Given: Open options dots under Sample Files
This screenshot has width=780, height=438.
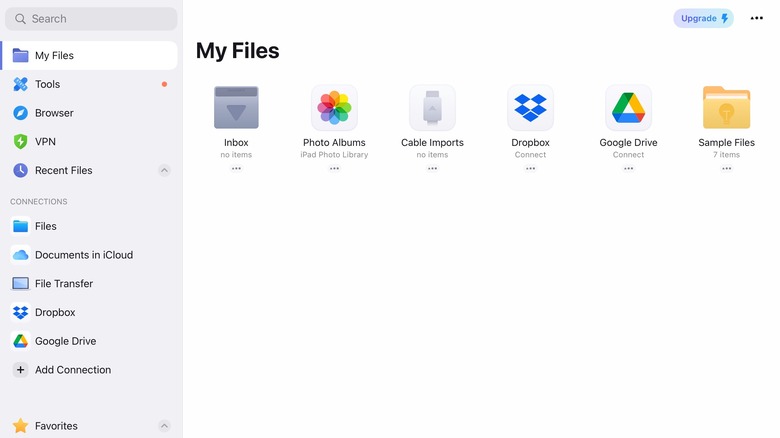Looking at the screenshot, I should click(x=726, y=168).
